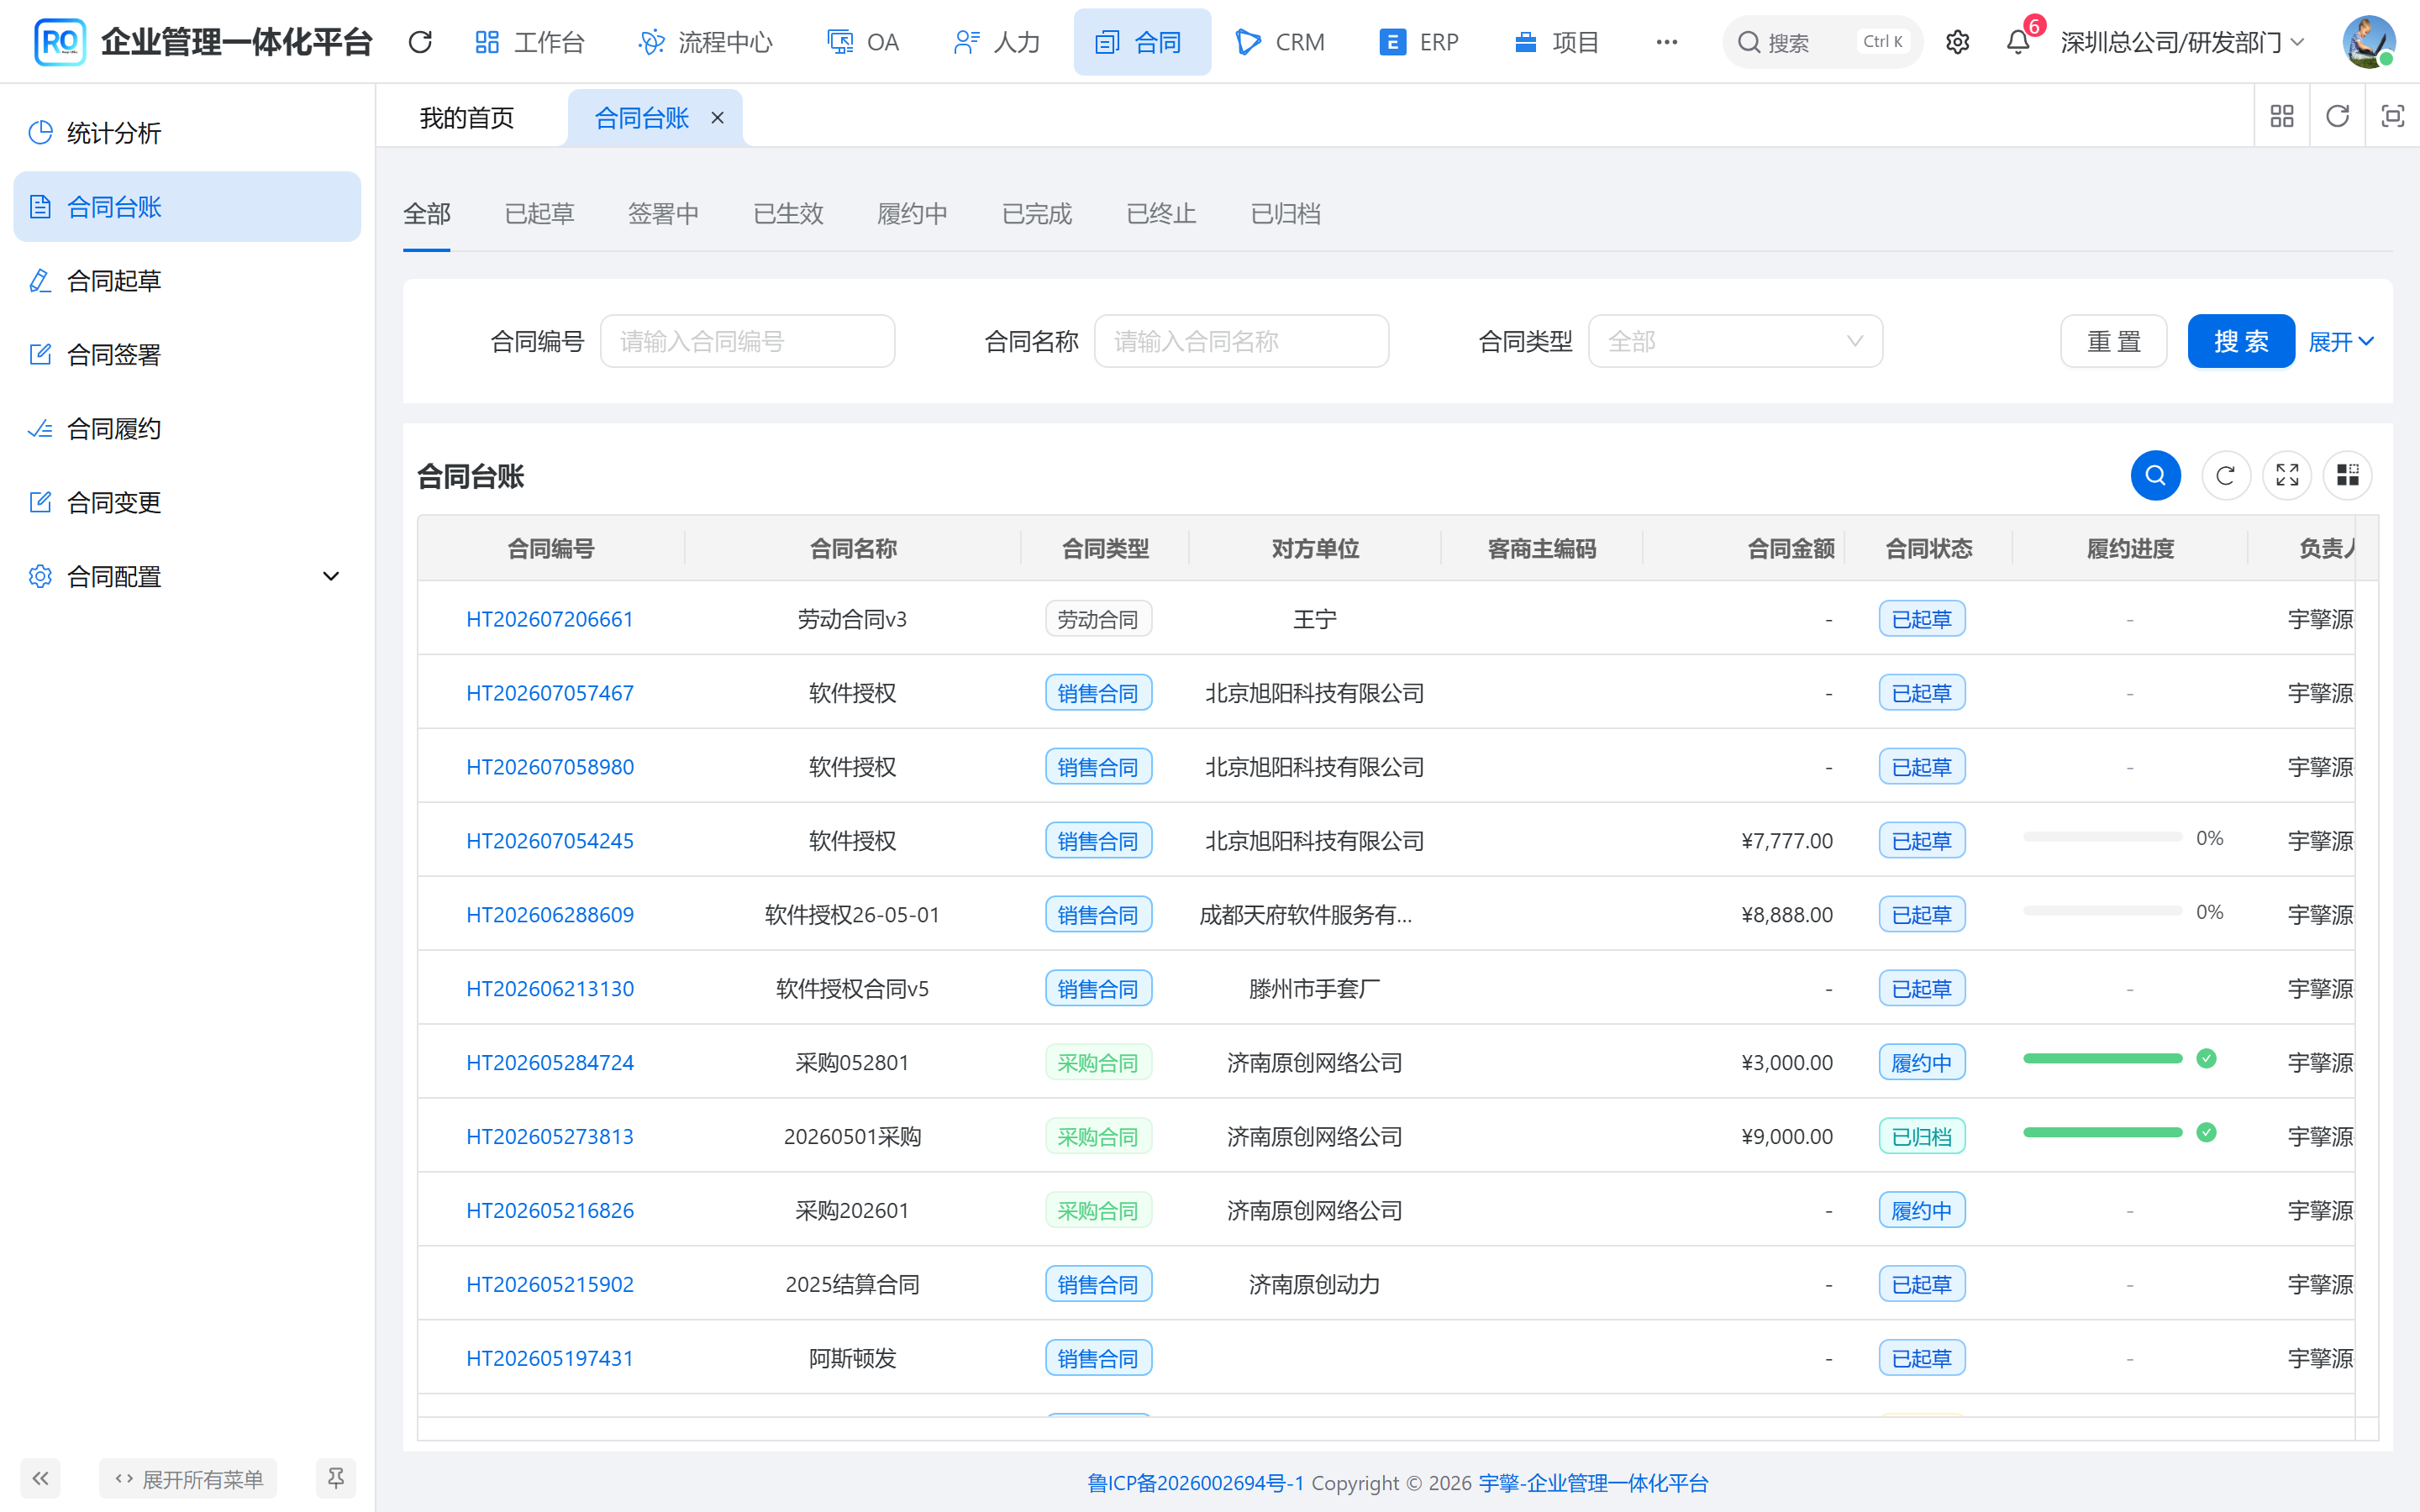Viewport: 2420px width, 1512px height.
Task: Click 展开所有菜单 button
Action: click(188, 1478)
